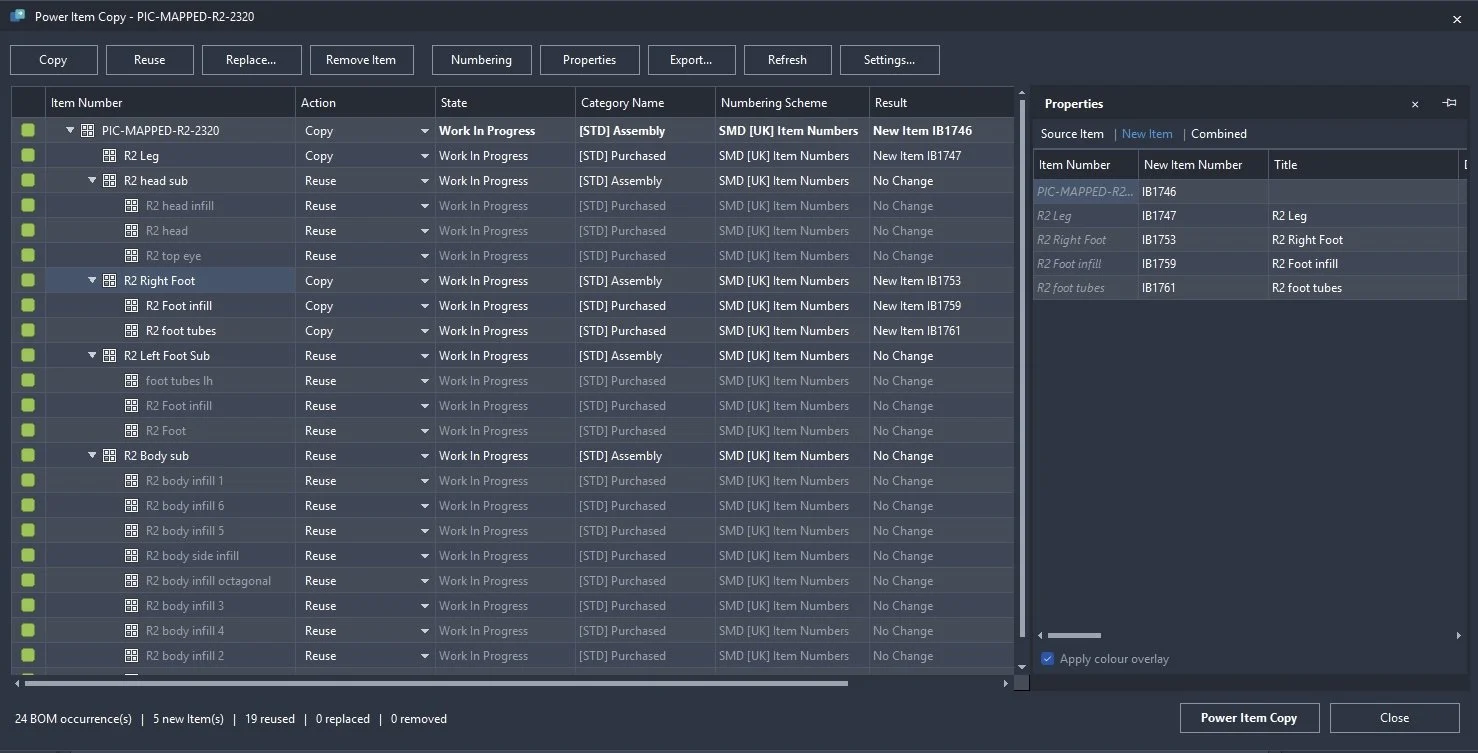The height and width of the screenshot is (753, 1478).
Task: Sort by the Category Name column header
Action: pyautogui.click(x=646, y=103)
